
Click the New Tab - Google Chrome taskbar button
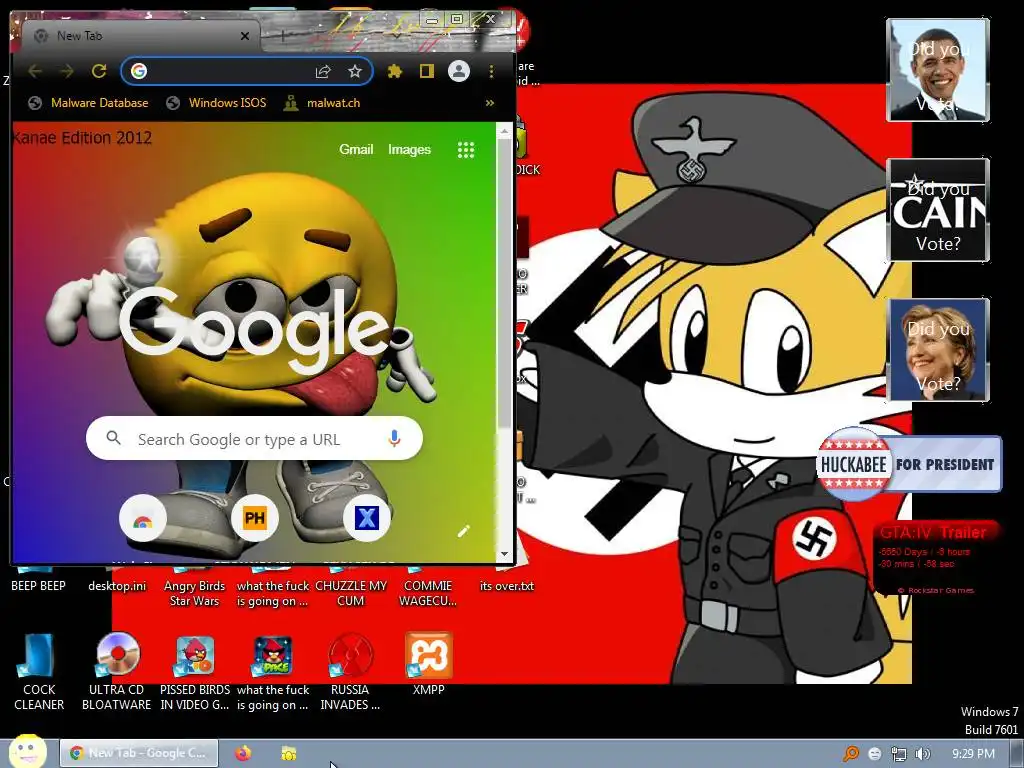coord(138,753)
